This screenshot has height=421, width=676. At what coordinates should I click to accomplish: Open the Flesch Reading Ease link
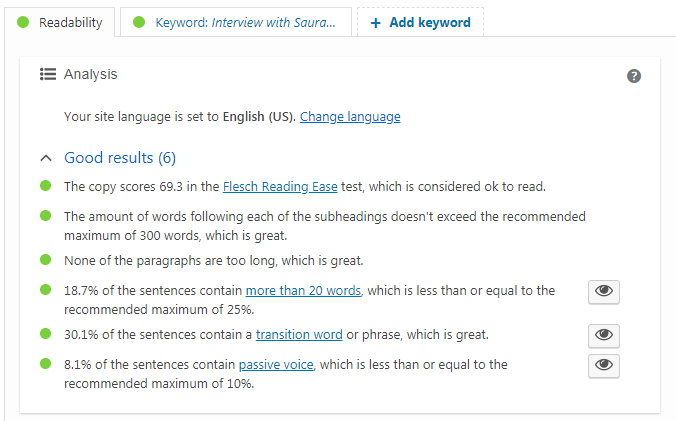(x=280, y=187)
